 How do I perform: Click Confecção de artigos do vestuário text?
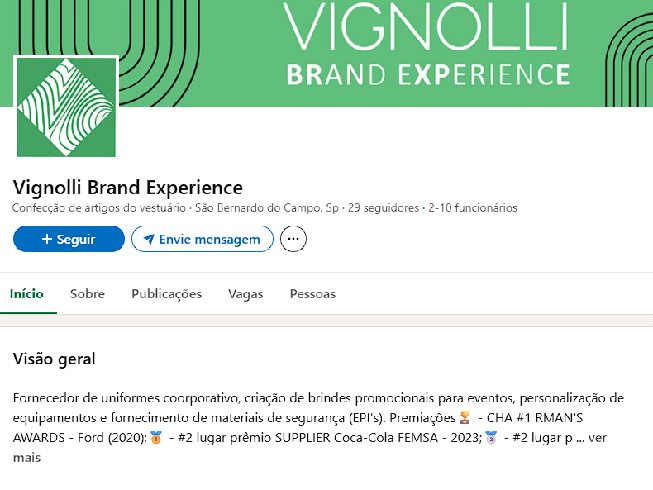[x=100, y=209]
